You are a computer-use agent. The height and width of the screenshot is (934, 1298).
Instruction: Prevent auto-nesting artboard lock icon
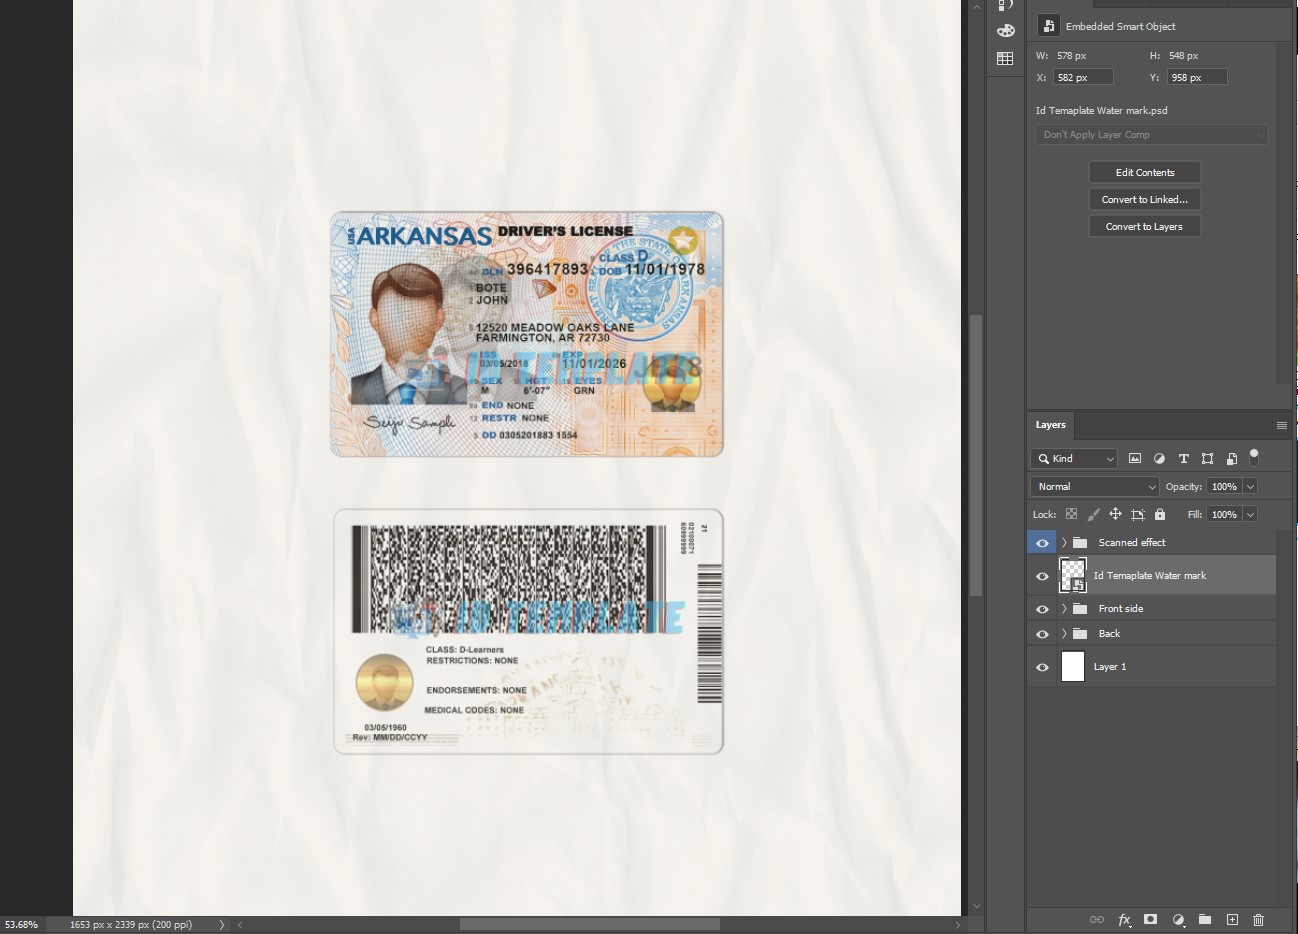(1138, 514)
